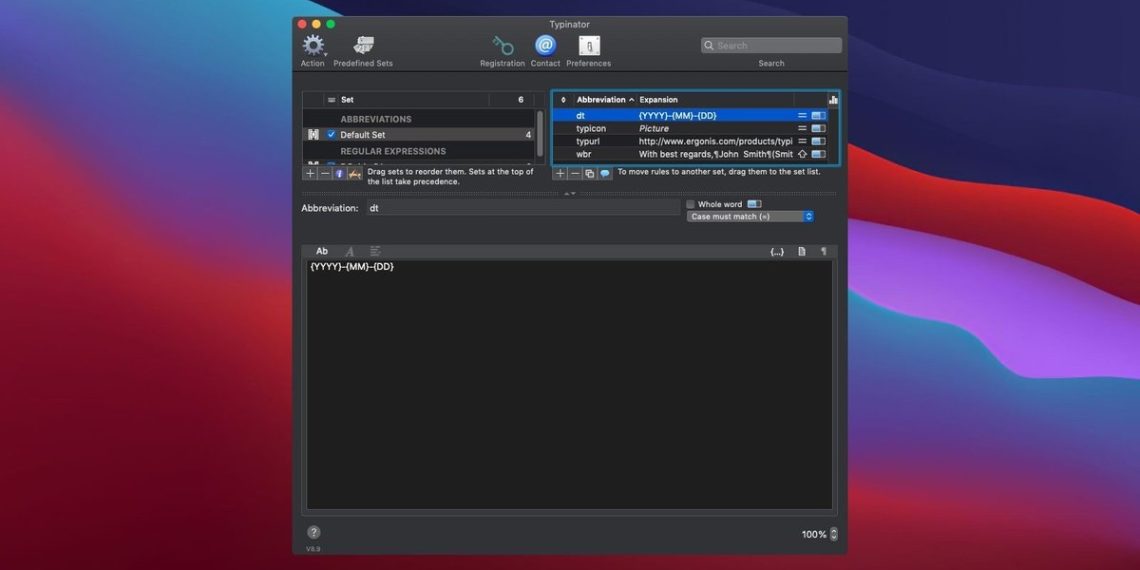Add a new rule with the plus button
1140x570 pixels.
(x=560, y=173)
